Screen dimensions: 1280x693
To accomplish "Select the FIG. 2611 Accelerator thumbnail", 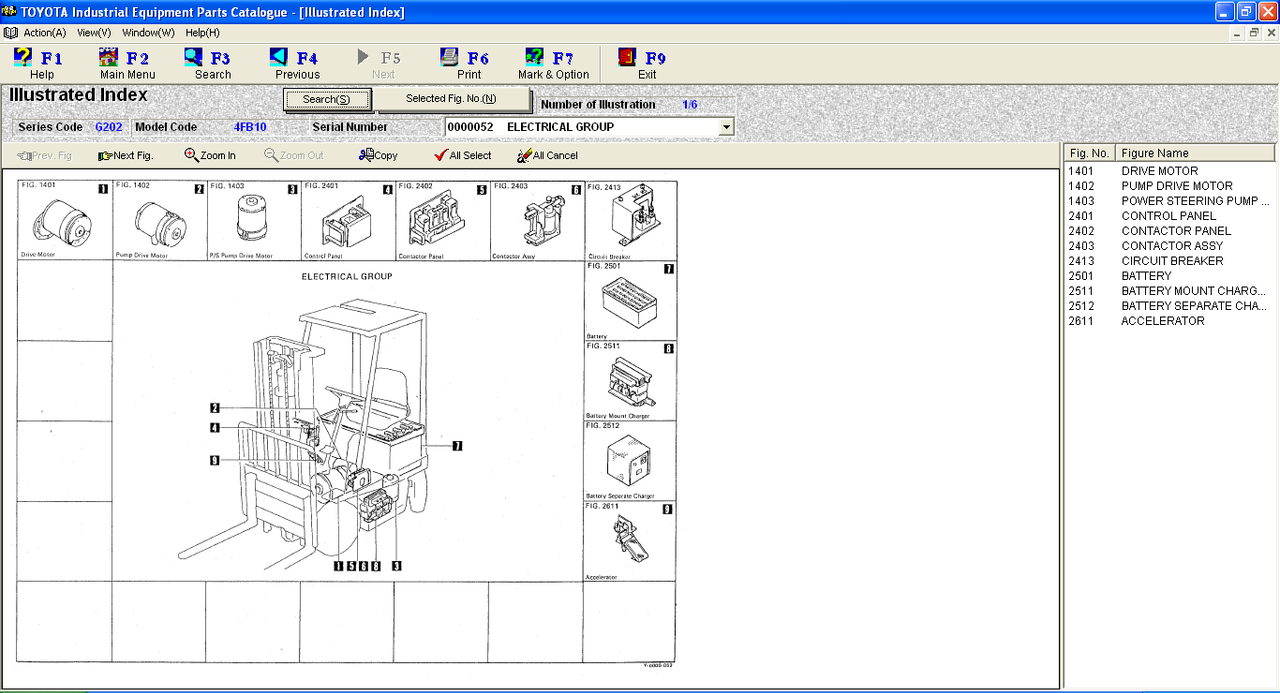I will pos(630,541).
